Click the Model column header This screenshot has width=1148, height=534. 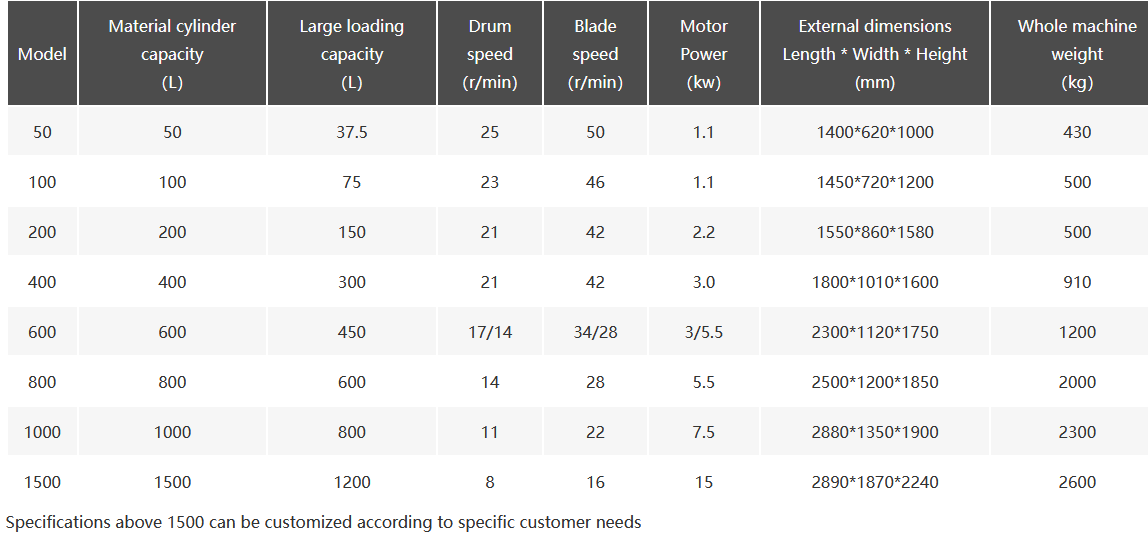42,54
